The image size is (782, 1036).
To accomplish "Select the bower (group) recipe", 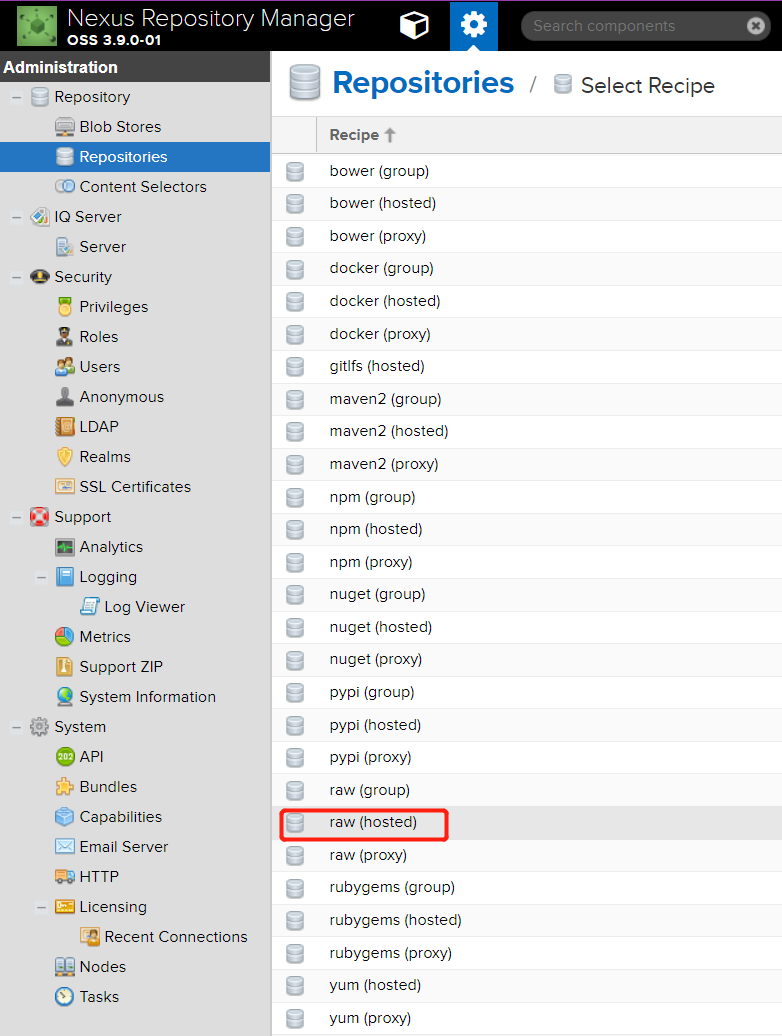I will click(526, 171).
